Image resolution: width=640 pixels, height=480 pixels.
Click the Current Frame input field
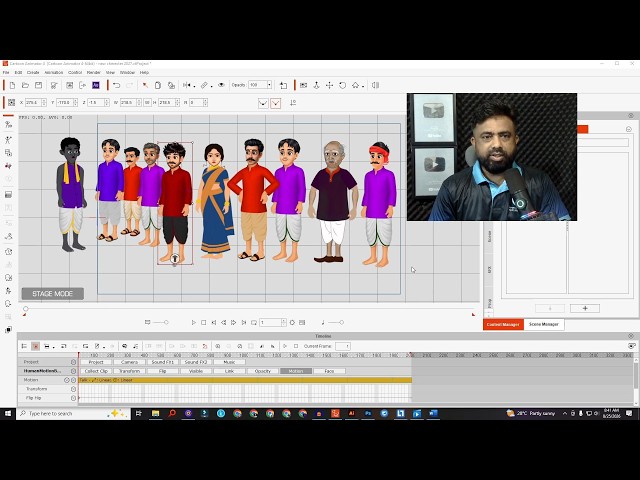click(343, 346)
